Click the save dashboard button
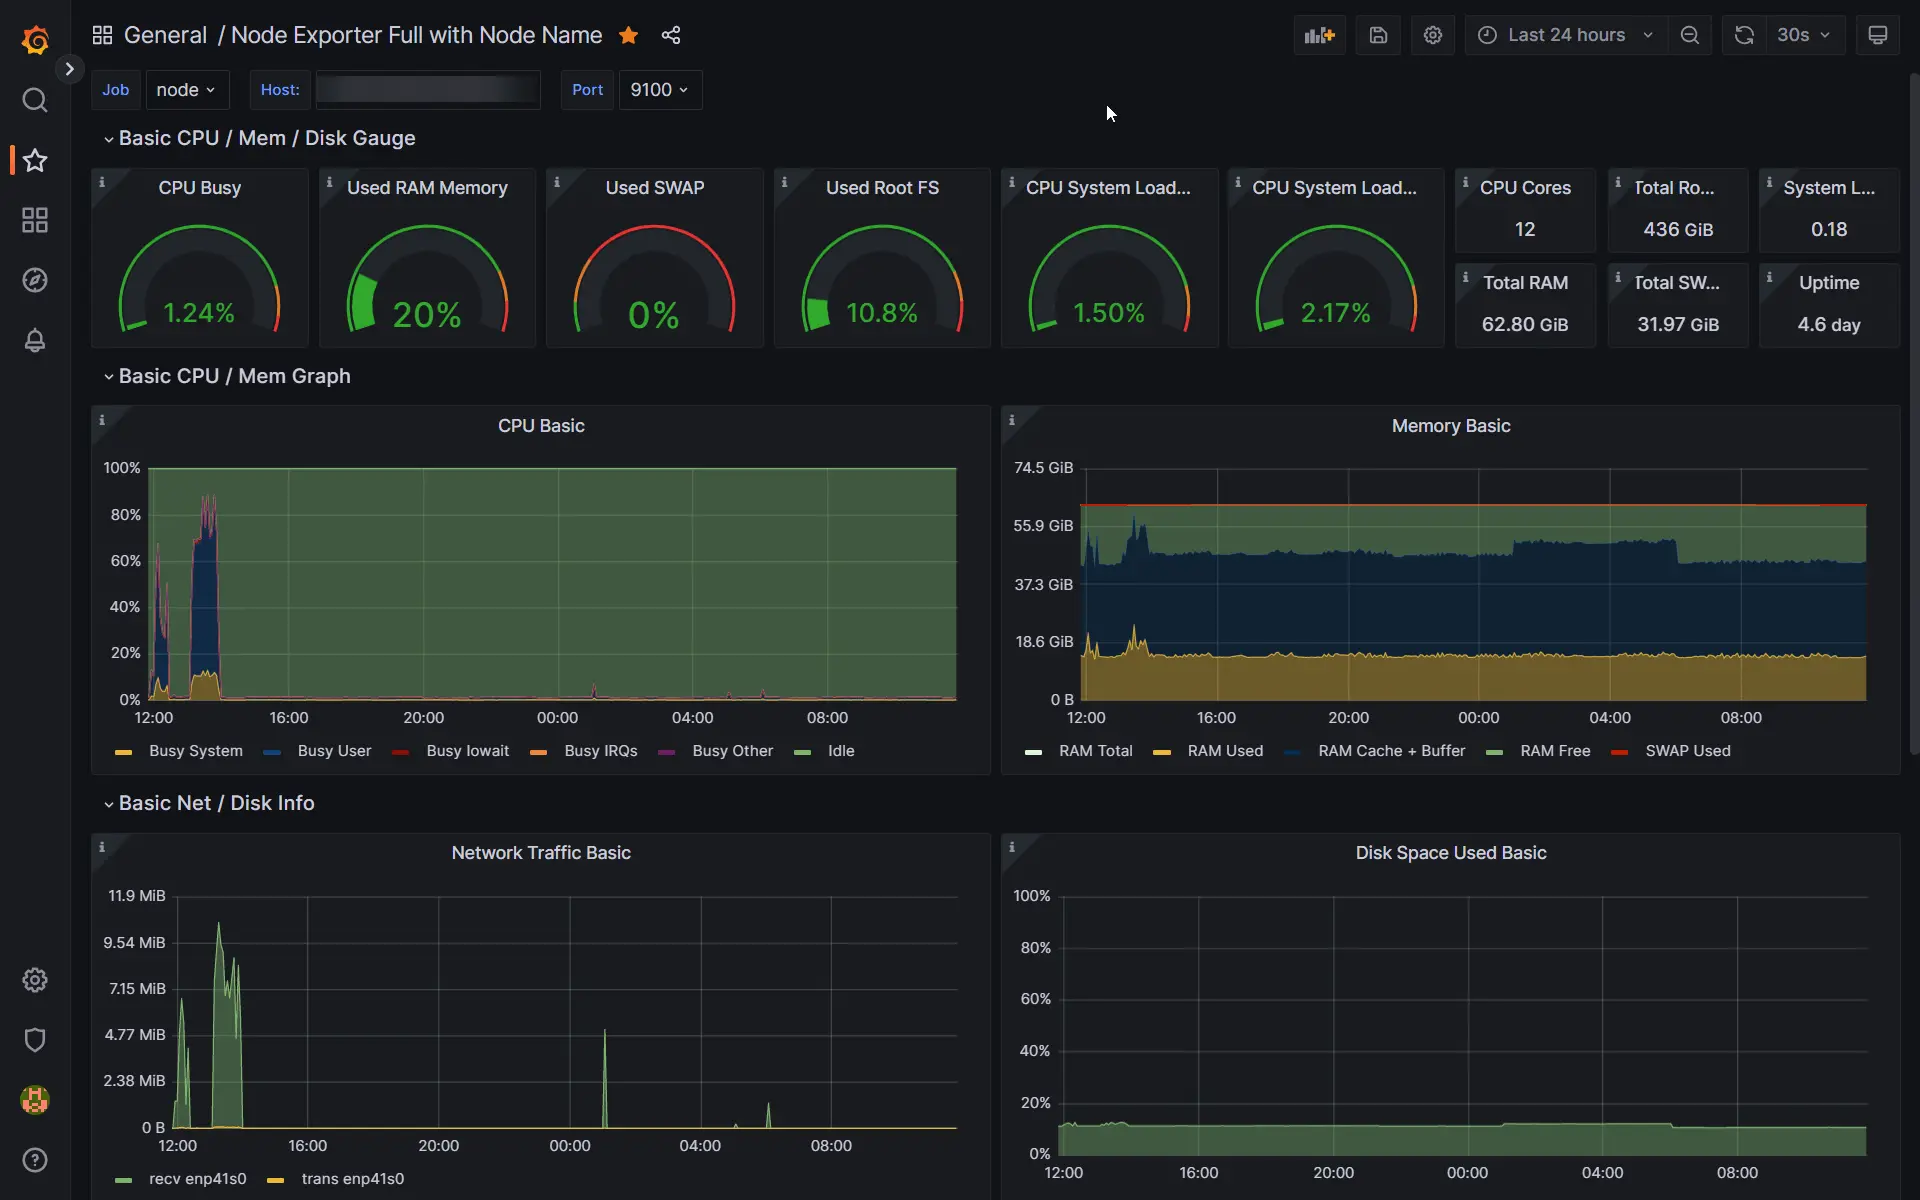The height and width of the screenshot is (1200, 1920). click(1378, 35)
